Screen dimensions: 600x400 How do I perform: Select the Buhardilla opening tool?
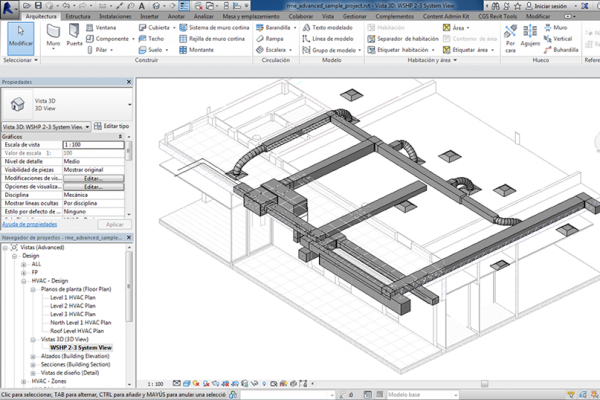pyautogui.click(x=563, y=48)
